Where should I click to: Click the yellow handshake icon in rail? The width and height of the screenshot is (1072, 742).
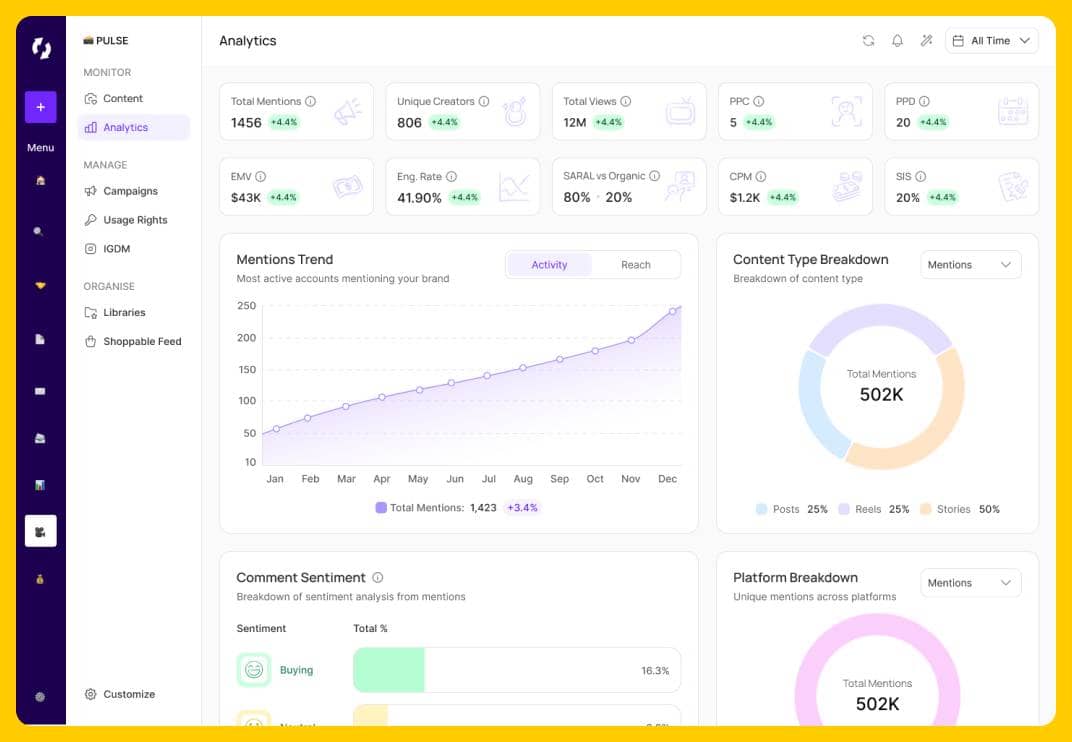coord(40,285)
